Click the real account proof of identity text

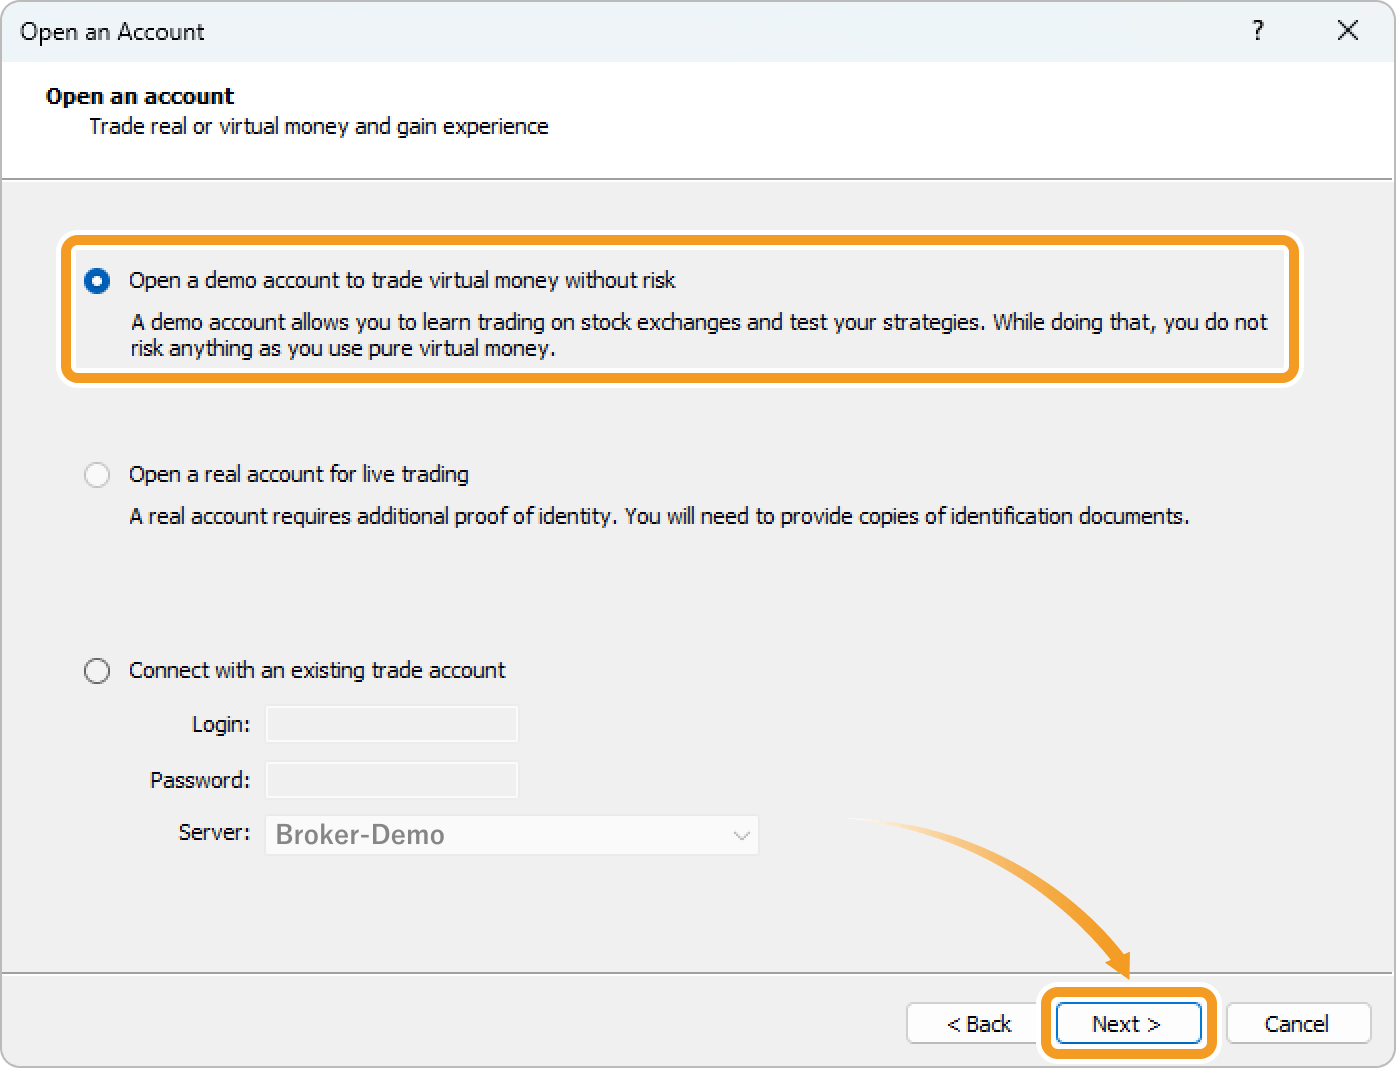[659, 516]
